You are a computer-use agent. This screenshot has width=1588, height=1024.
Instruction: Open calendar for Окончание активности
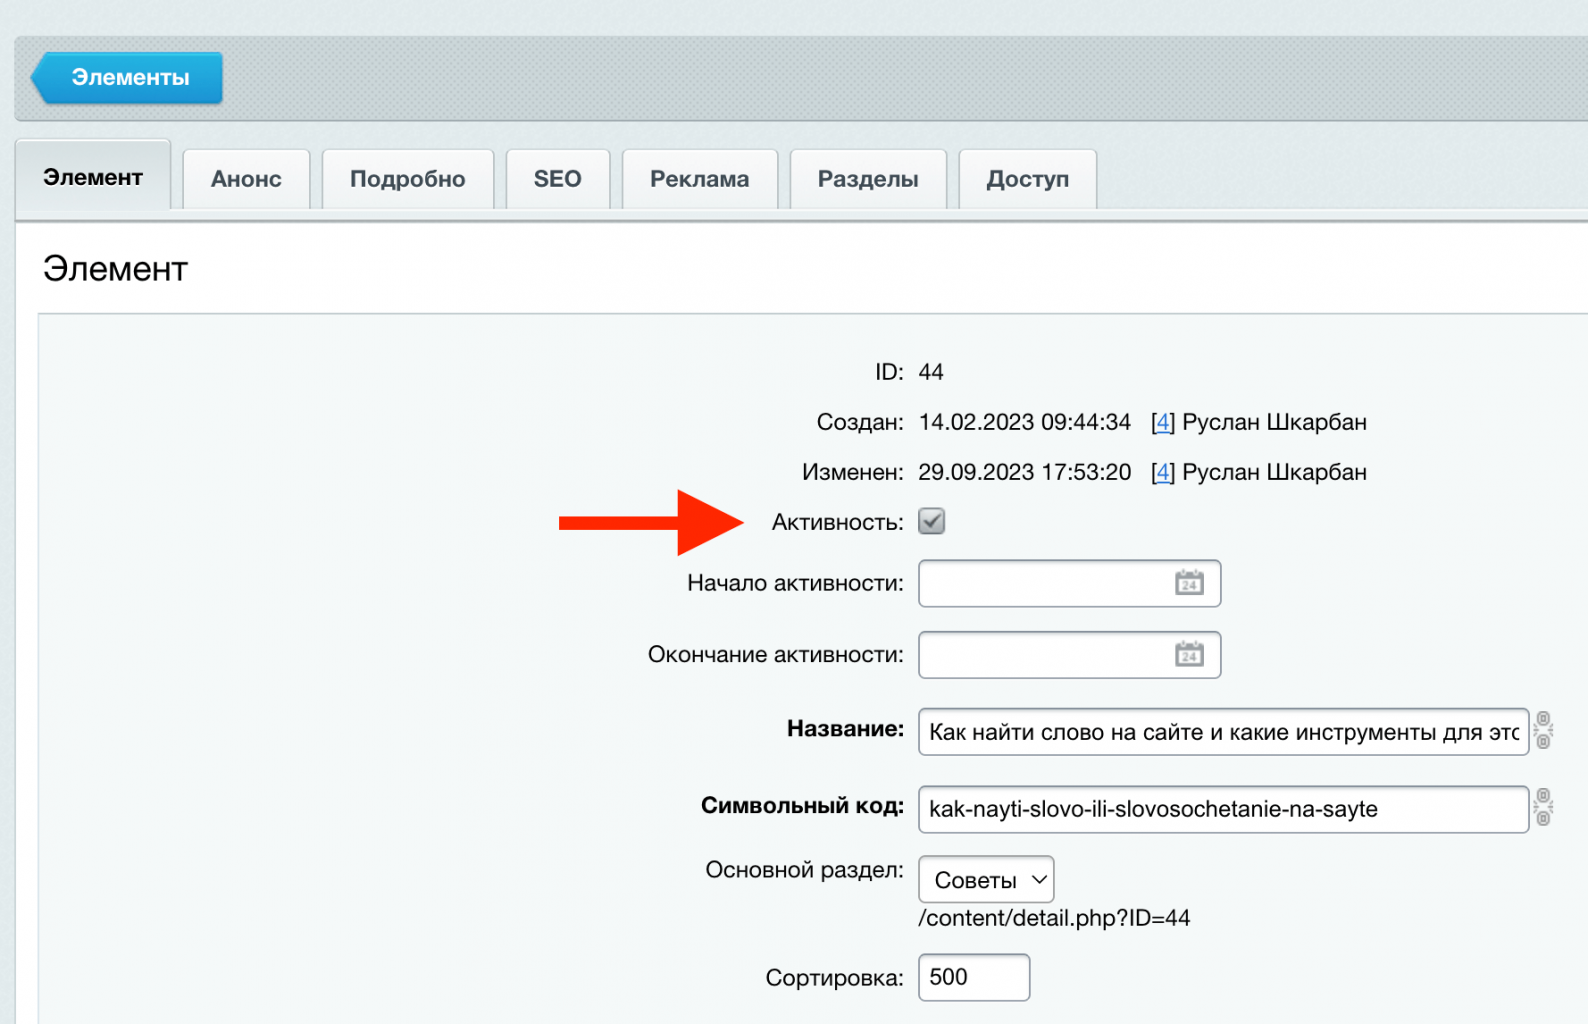[1189, 655]
